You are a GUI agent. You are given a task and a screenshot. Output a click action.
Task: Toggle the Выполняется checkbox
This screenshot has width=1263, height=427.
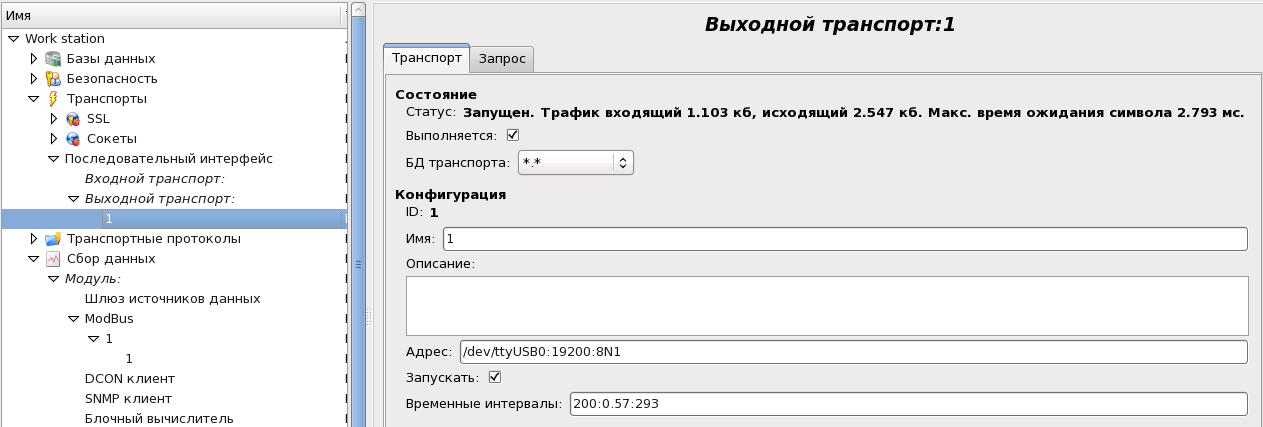[x=514, y=135]
